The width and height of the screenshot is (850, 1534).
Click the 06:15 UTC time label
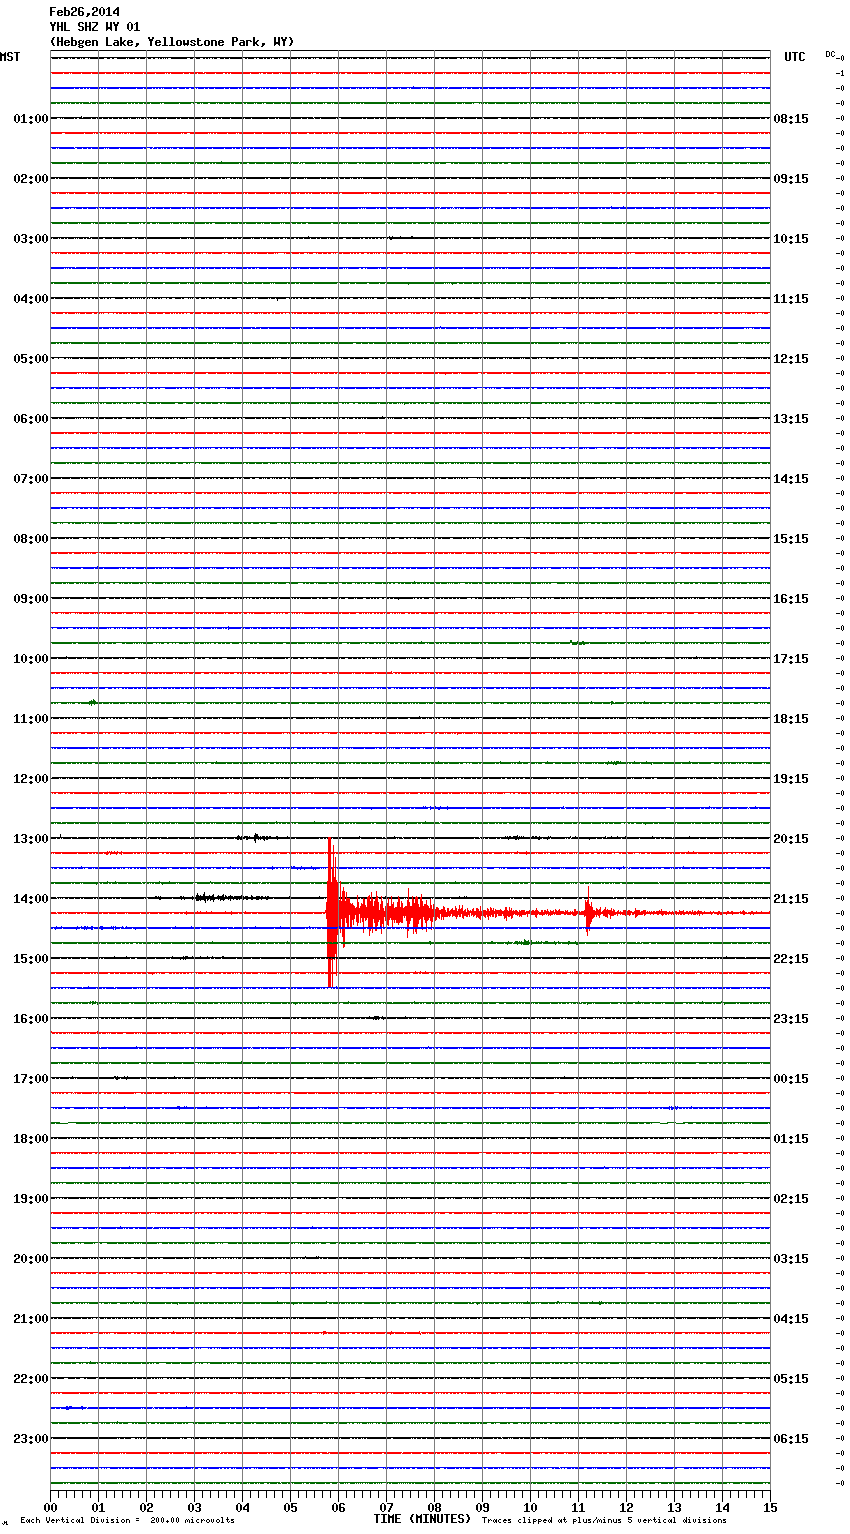click(x=791, y=1439)
